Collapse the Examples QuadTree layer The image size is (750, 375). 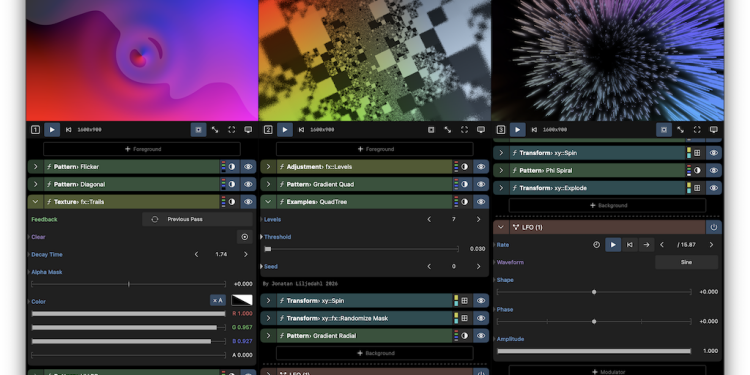pyautogui.click(x=268, y=202)
